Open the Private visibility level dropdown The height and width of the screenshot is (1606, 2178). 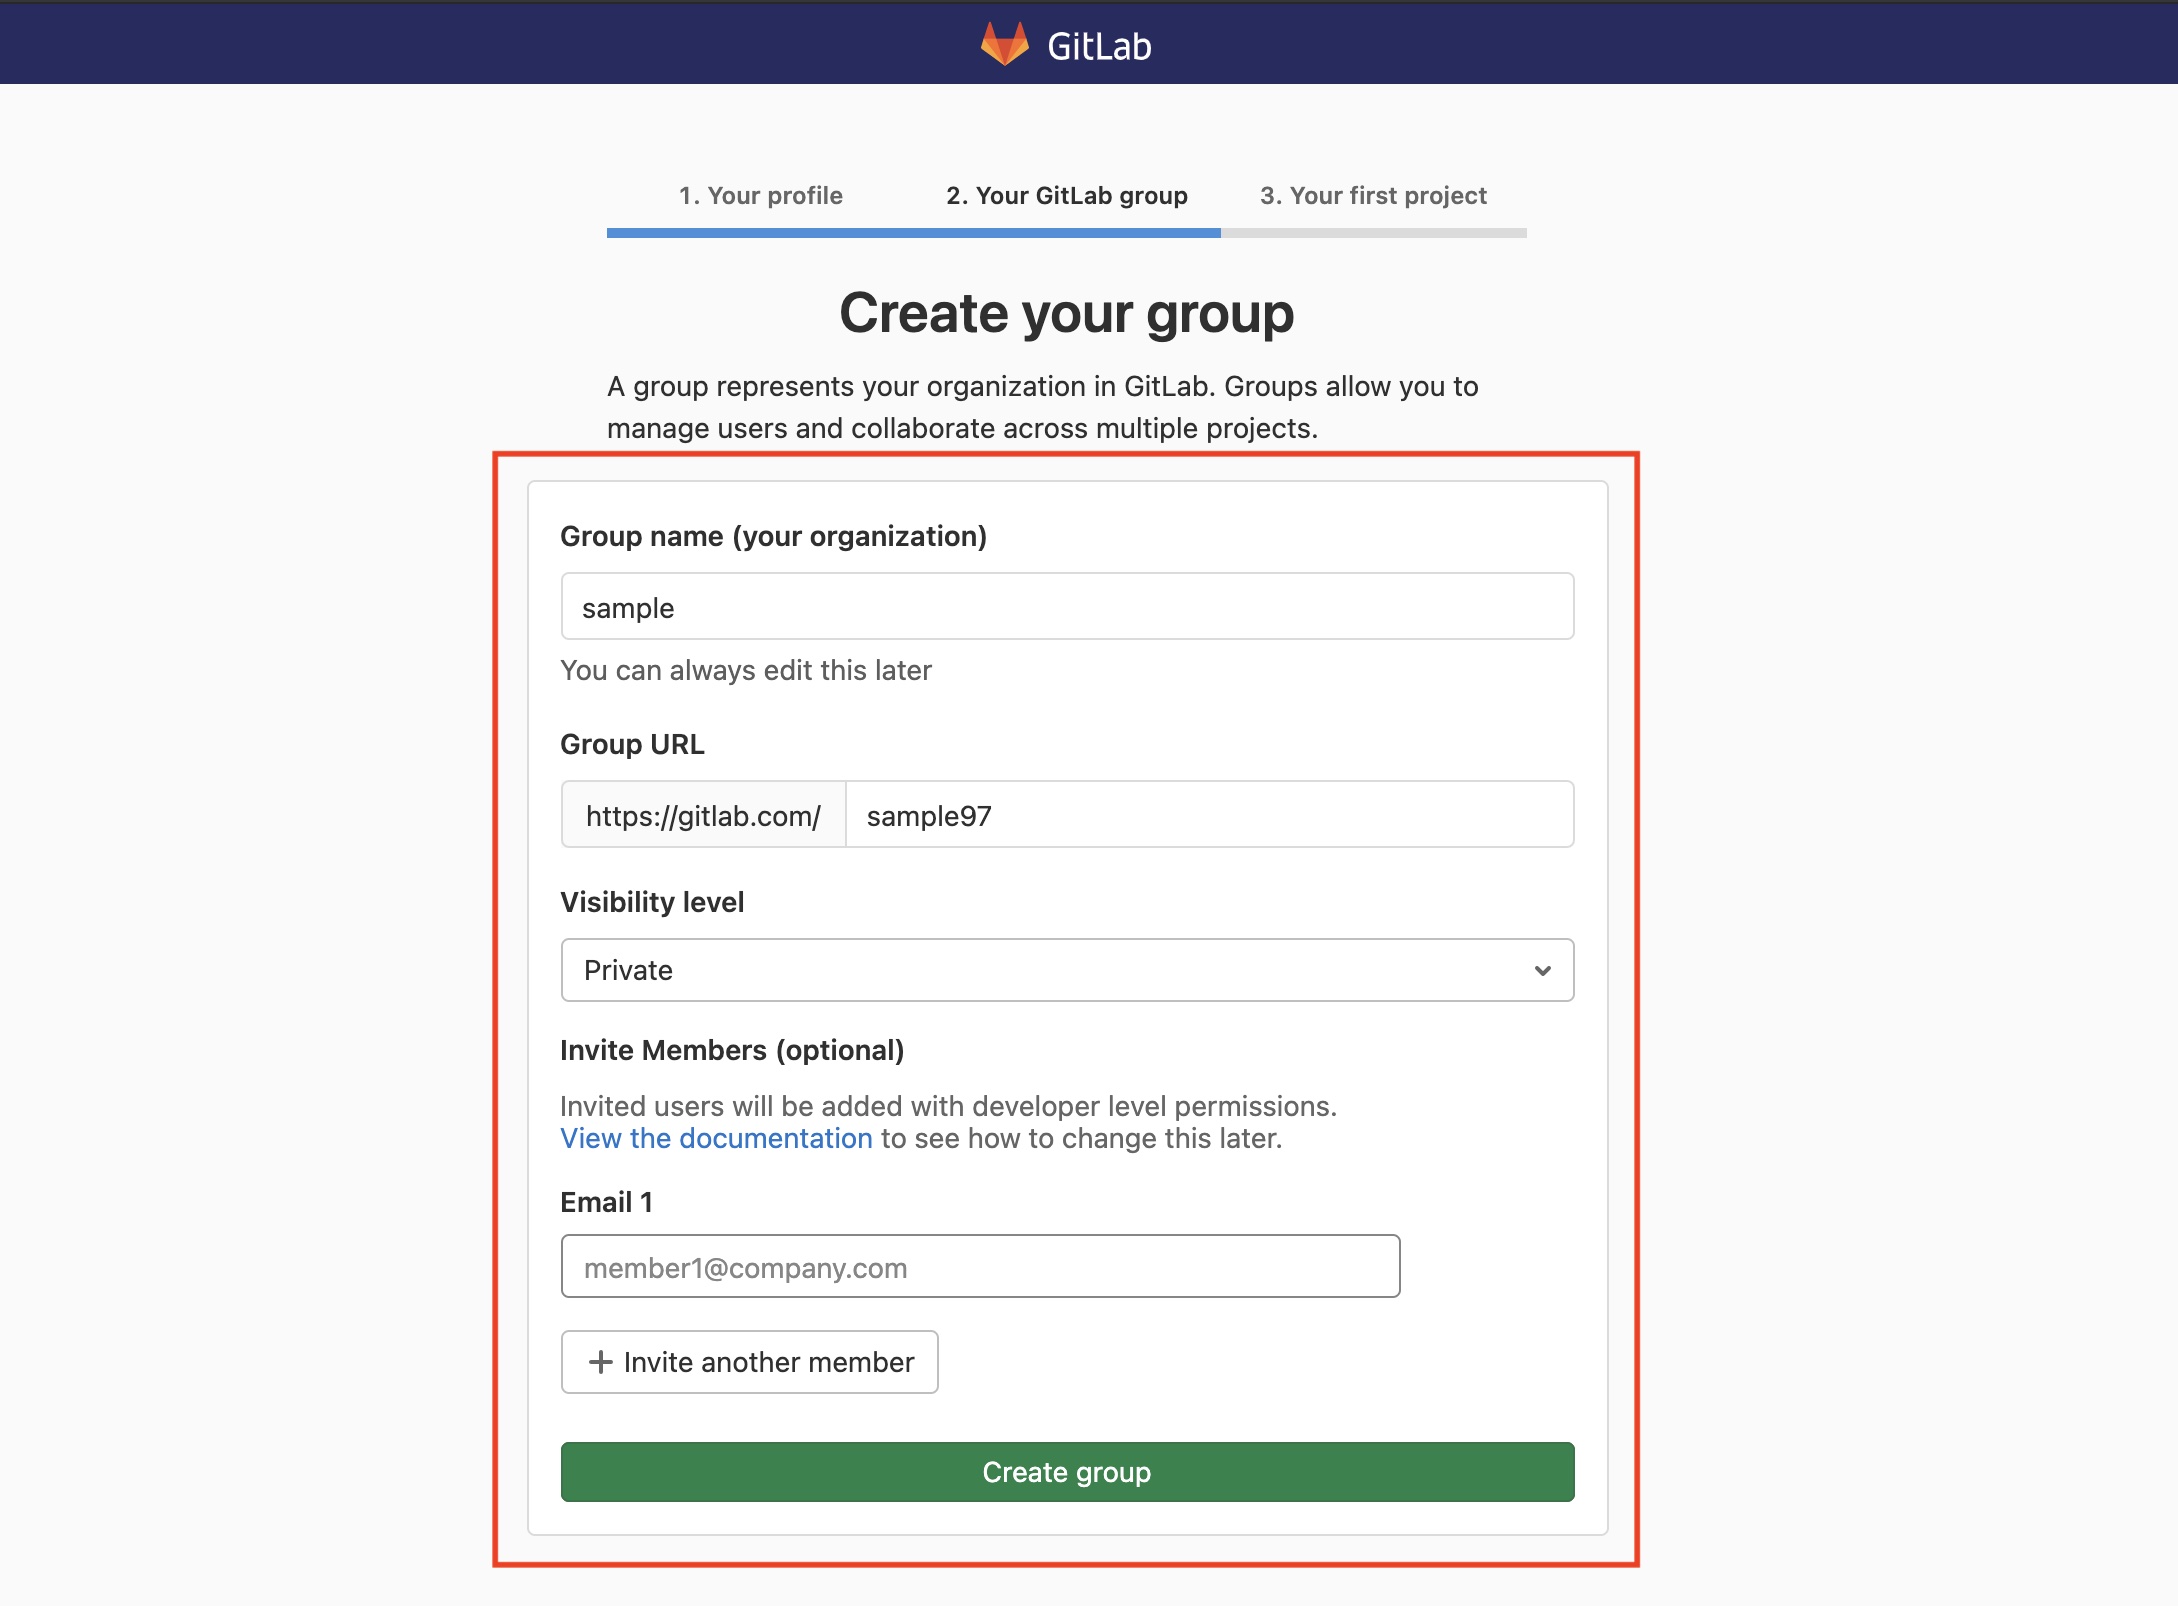pyautogui.click(x=1067, y=970)
